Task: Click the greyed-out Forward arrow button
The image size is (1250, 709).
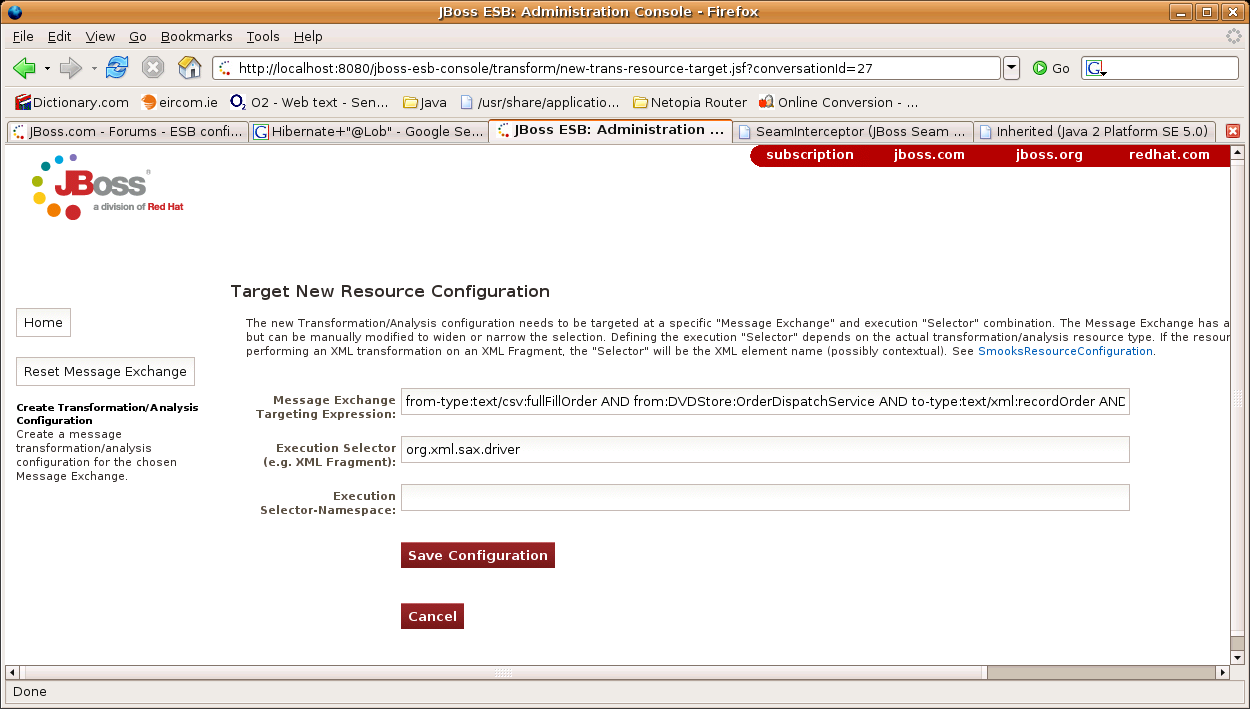Action: click(x=70, y=68)
